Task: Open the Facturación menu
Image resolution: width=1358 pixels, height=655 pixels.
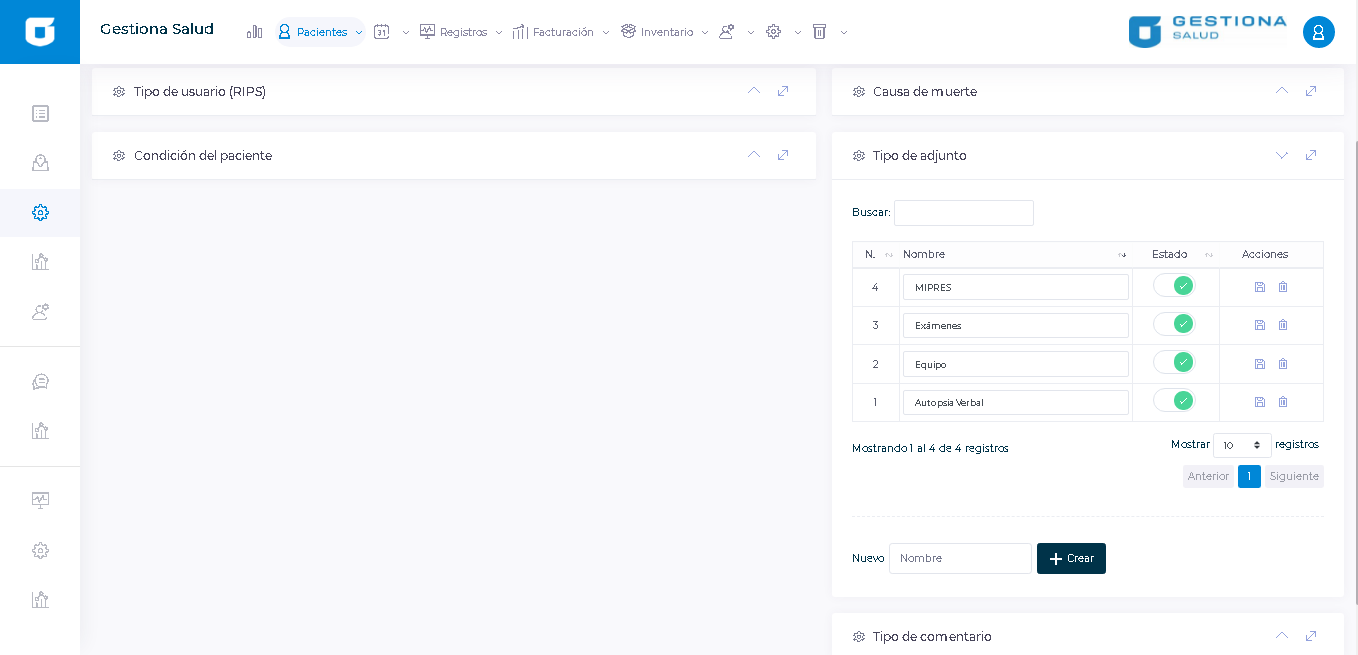Action: (561, 32)
